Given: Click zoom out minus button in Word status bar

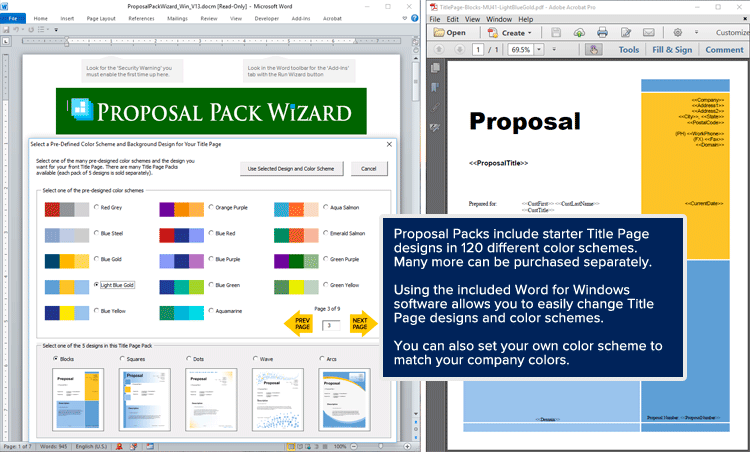Looking at the screenshot, I should click(354, 446).
